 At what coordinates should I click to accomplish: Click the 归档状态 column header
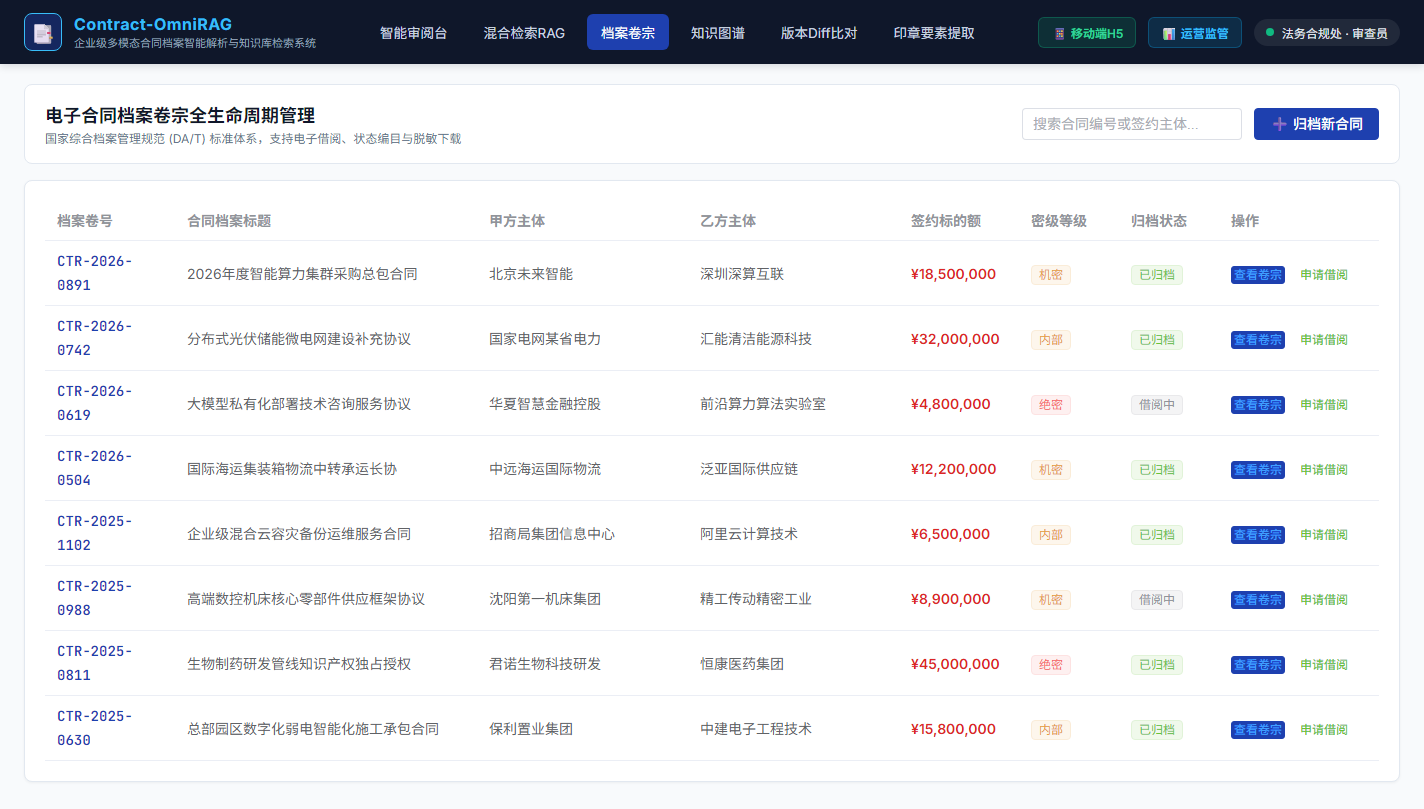pyautogui.click(x=1159, y=221)
